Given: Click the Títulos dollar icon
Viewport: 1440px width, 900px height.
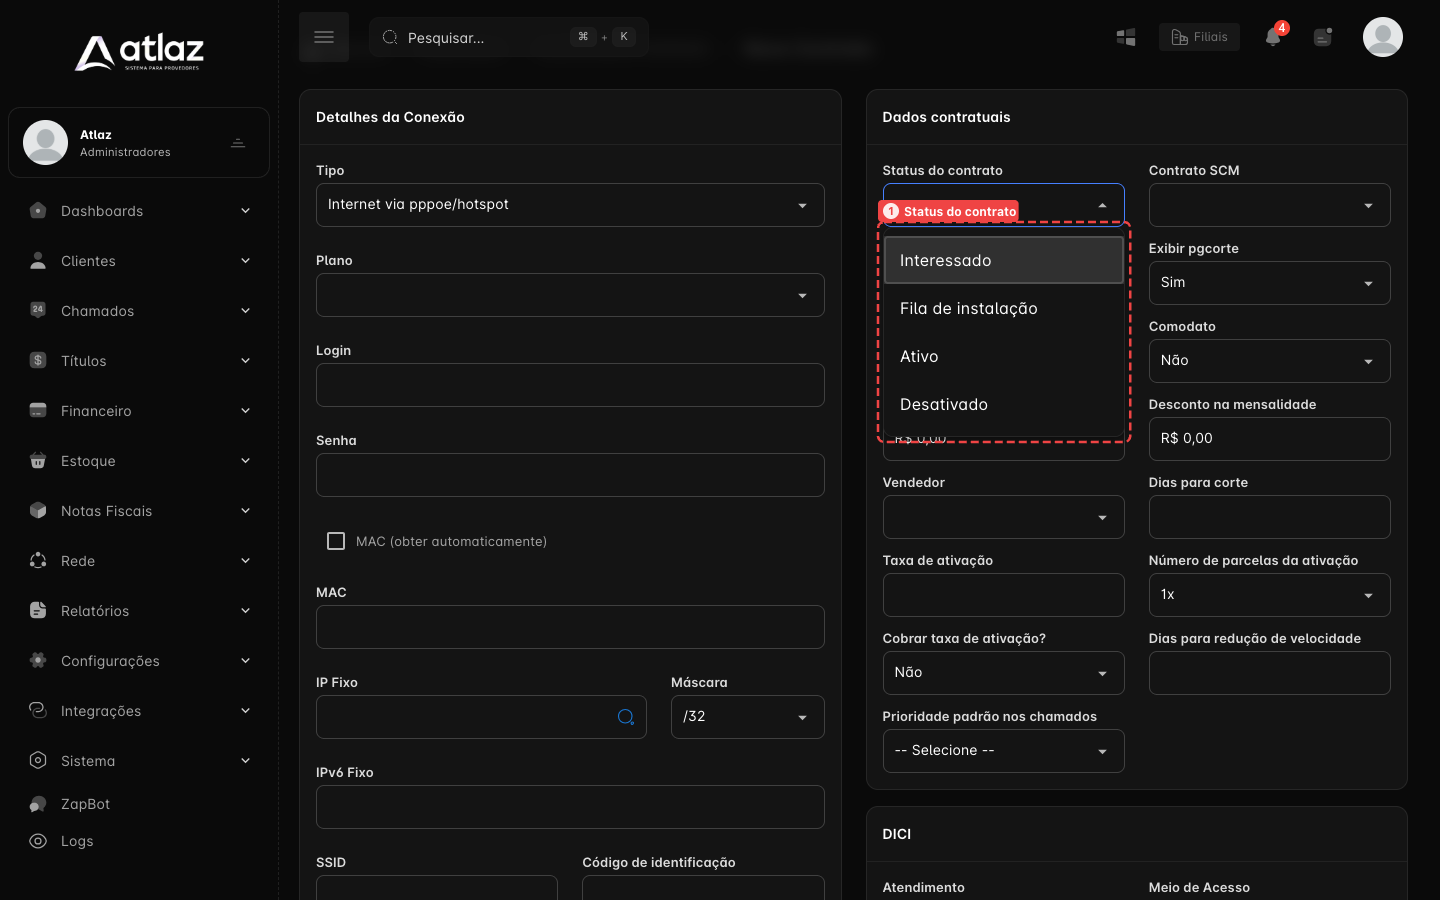Looking at the screenshot, I should click(38, 361).
